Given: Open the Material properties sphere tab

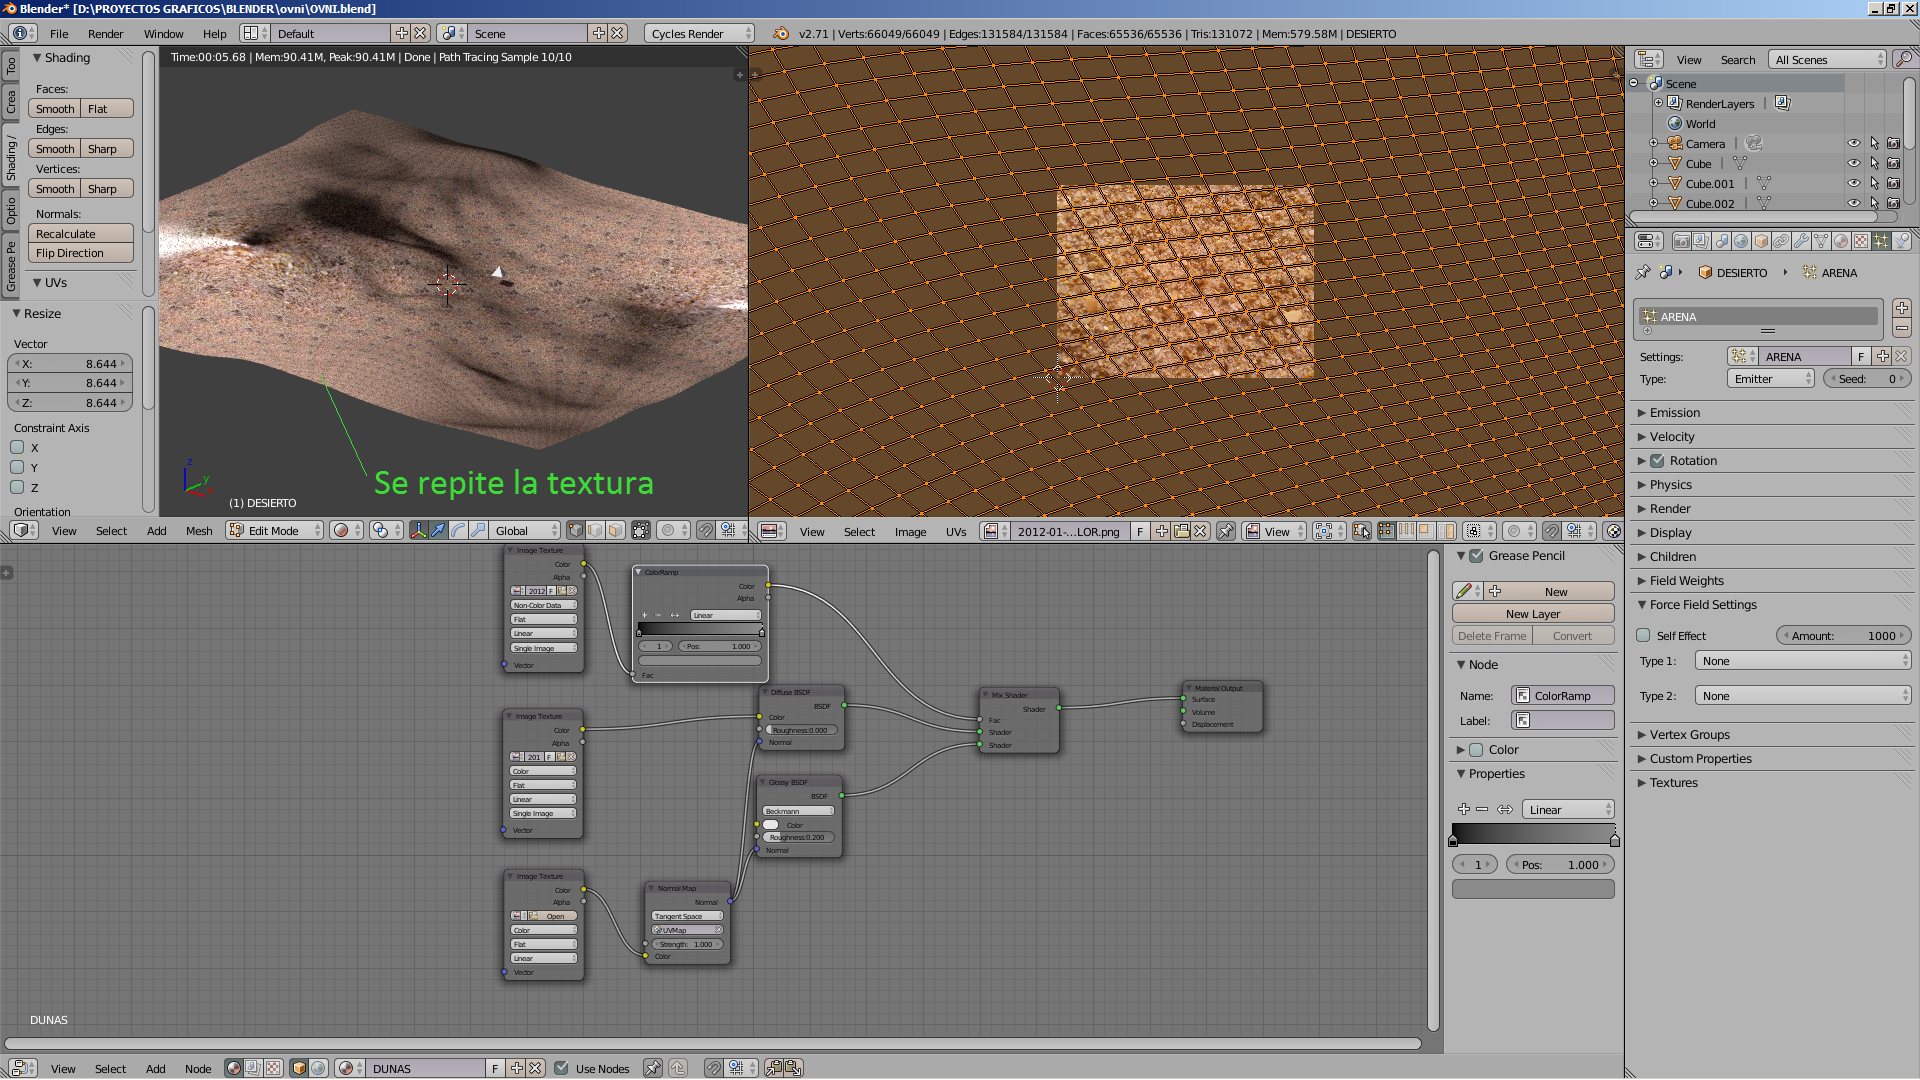Looking at the screenshot, I should click(1841, 241).
